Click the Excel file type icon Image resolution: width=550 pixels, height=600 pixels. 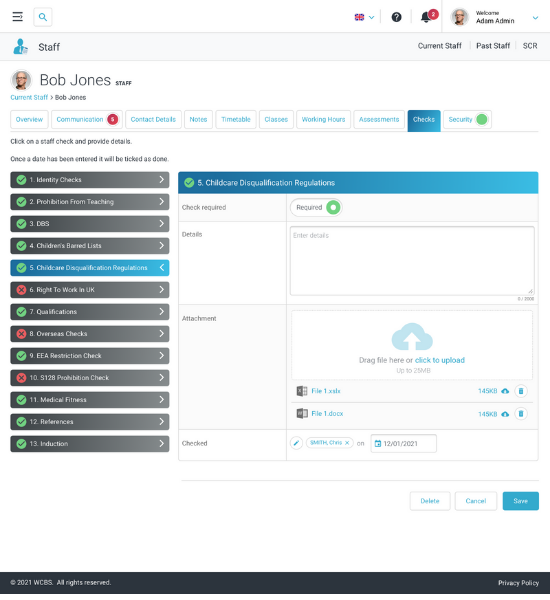coord(302,391)
